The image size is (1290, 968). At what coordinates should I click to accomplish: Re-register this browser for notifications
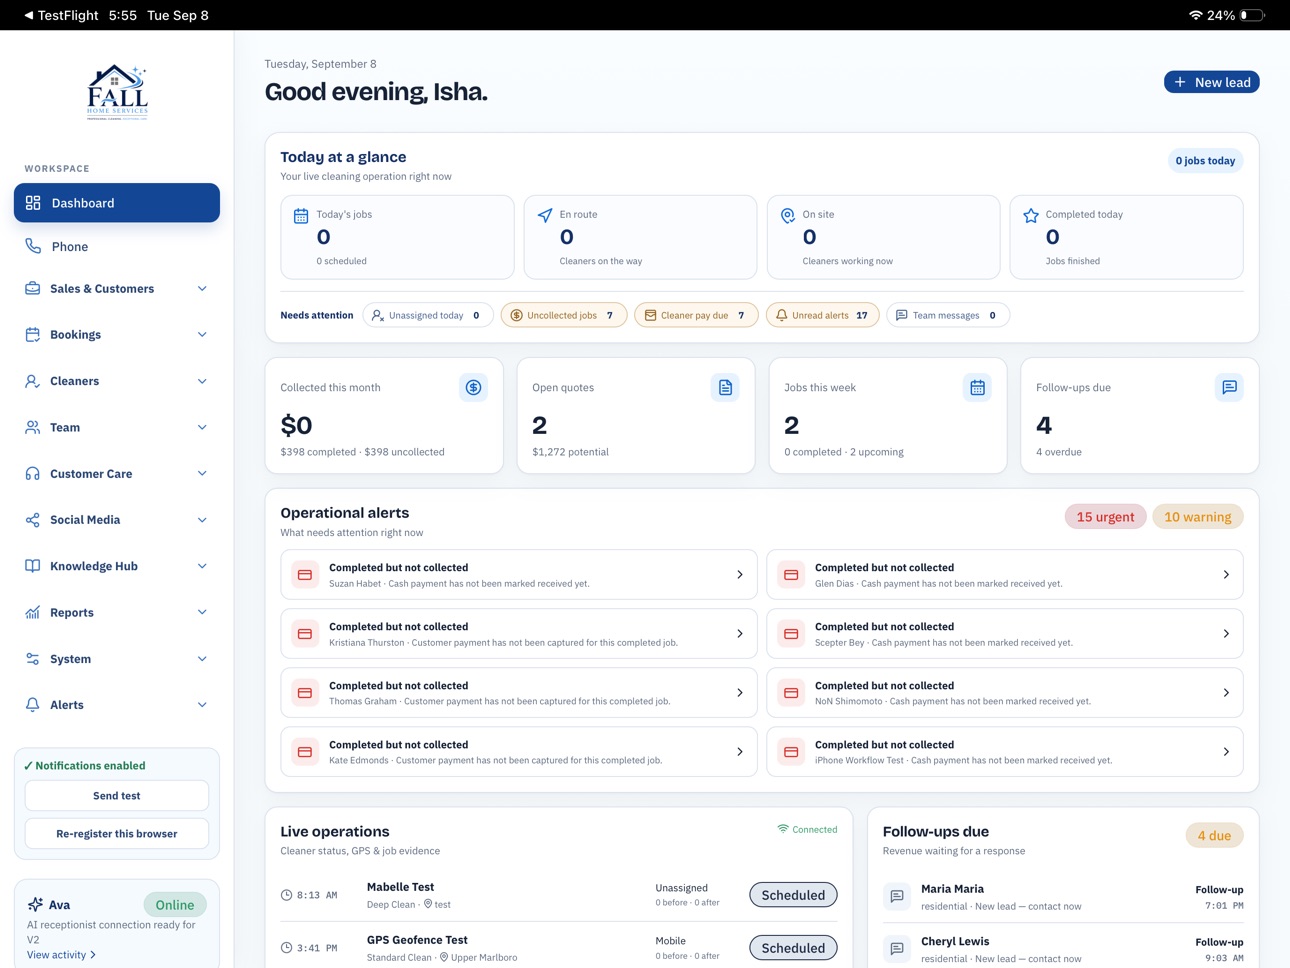tap(117, 834)
